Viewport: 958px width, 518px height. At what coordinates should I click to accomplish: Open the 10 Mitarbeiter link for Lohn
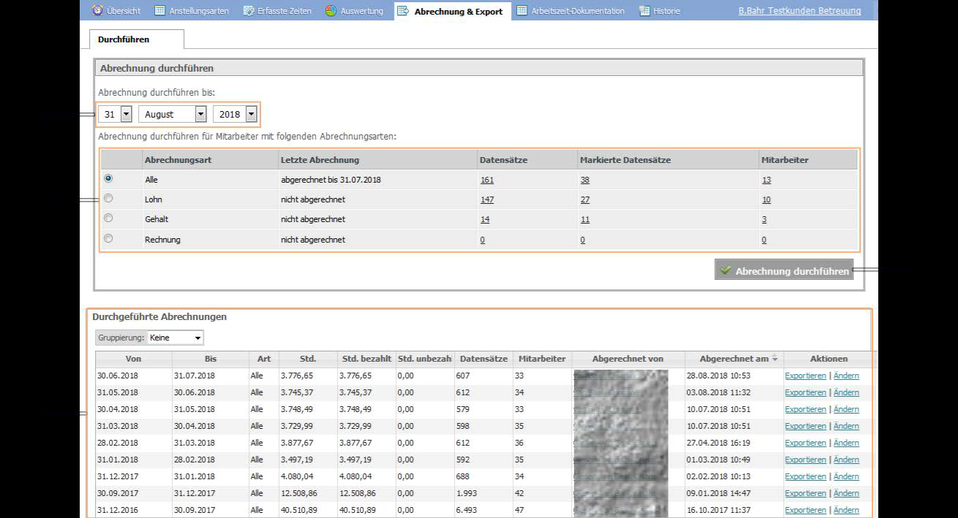coord(766,200)
